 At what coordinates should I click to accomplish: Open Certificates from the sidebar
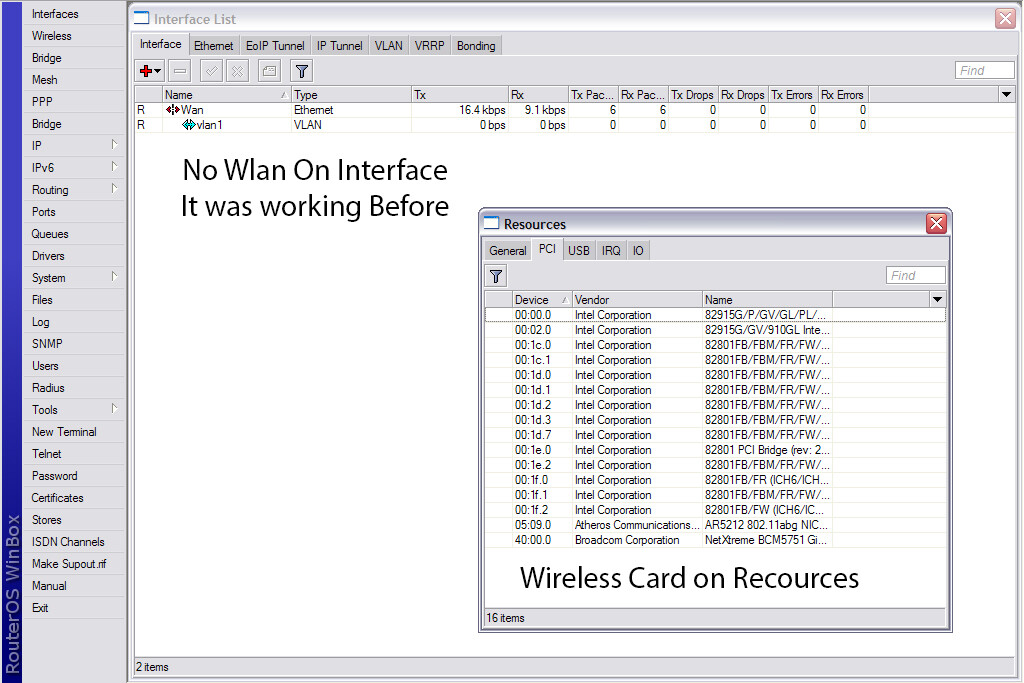[74, 498]
